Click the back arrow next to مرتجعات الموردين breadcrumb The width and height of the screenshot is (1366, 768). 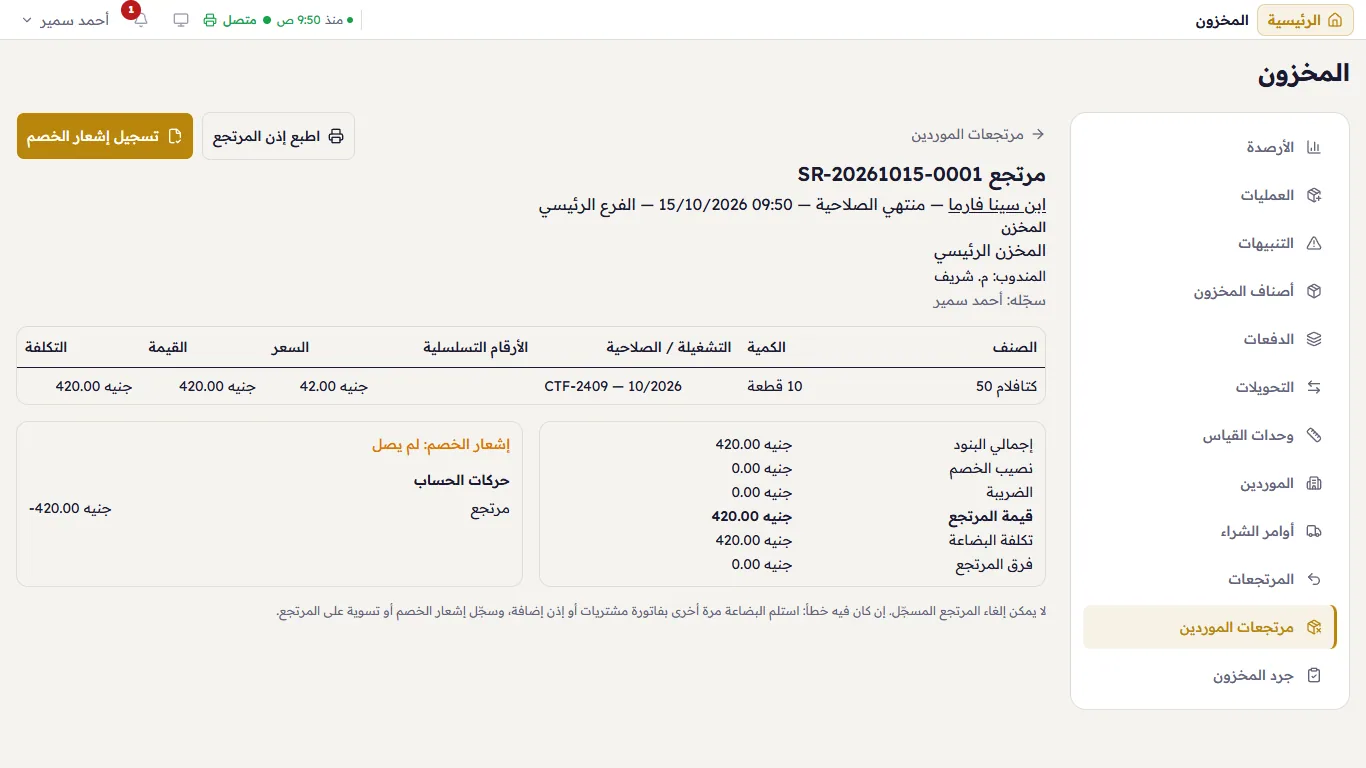[x=1038, y=133]
